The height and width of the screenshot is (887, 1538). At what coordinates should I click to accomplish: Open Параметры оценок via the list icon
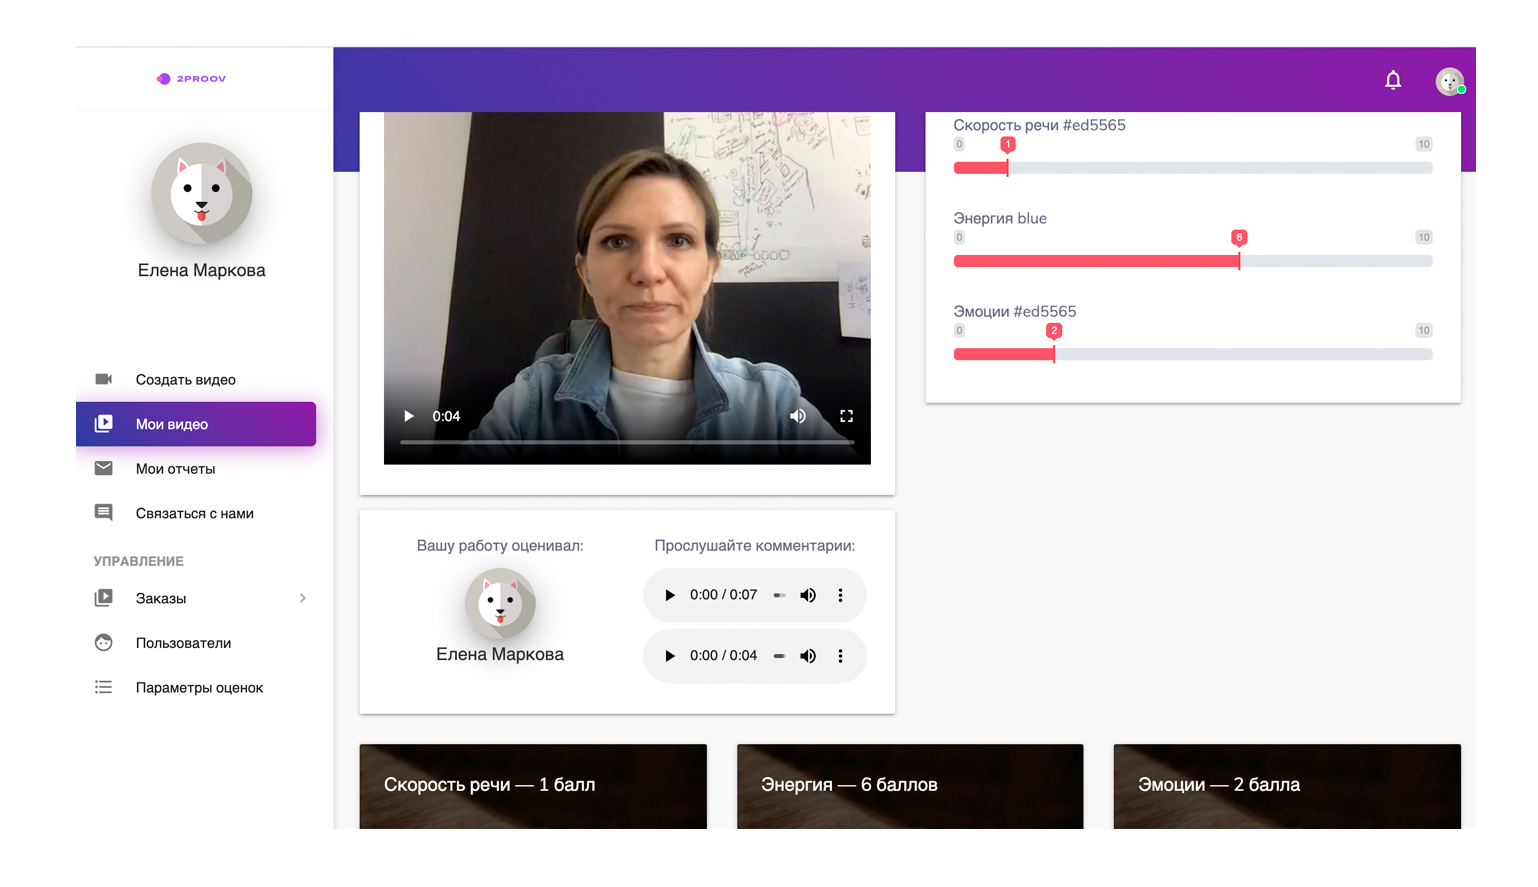point(104,687)
